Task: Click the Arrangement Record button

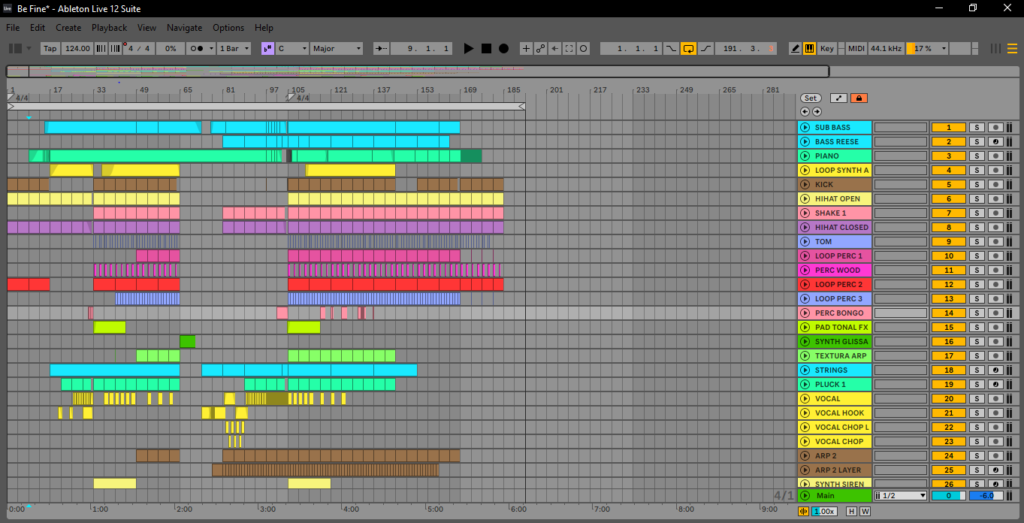Action: click(x=503, y=48)
